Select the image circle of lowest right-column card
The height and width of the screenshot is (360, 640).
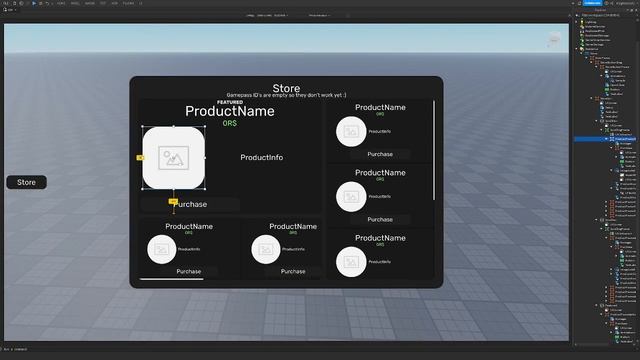pyautogui.click(x=351, y=262)
